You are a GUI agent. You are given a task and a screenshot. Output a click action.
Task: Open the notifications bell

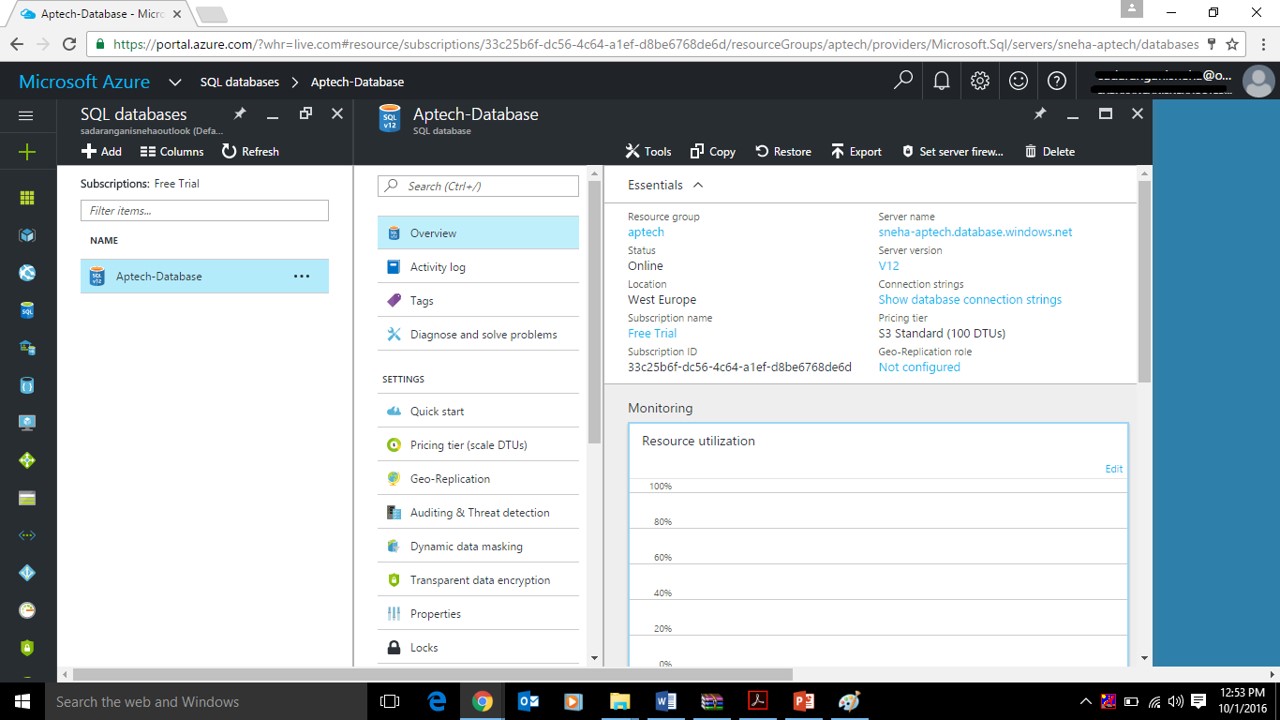point(941,81)
